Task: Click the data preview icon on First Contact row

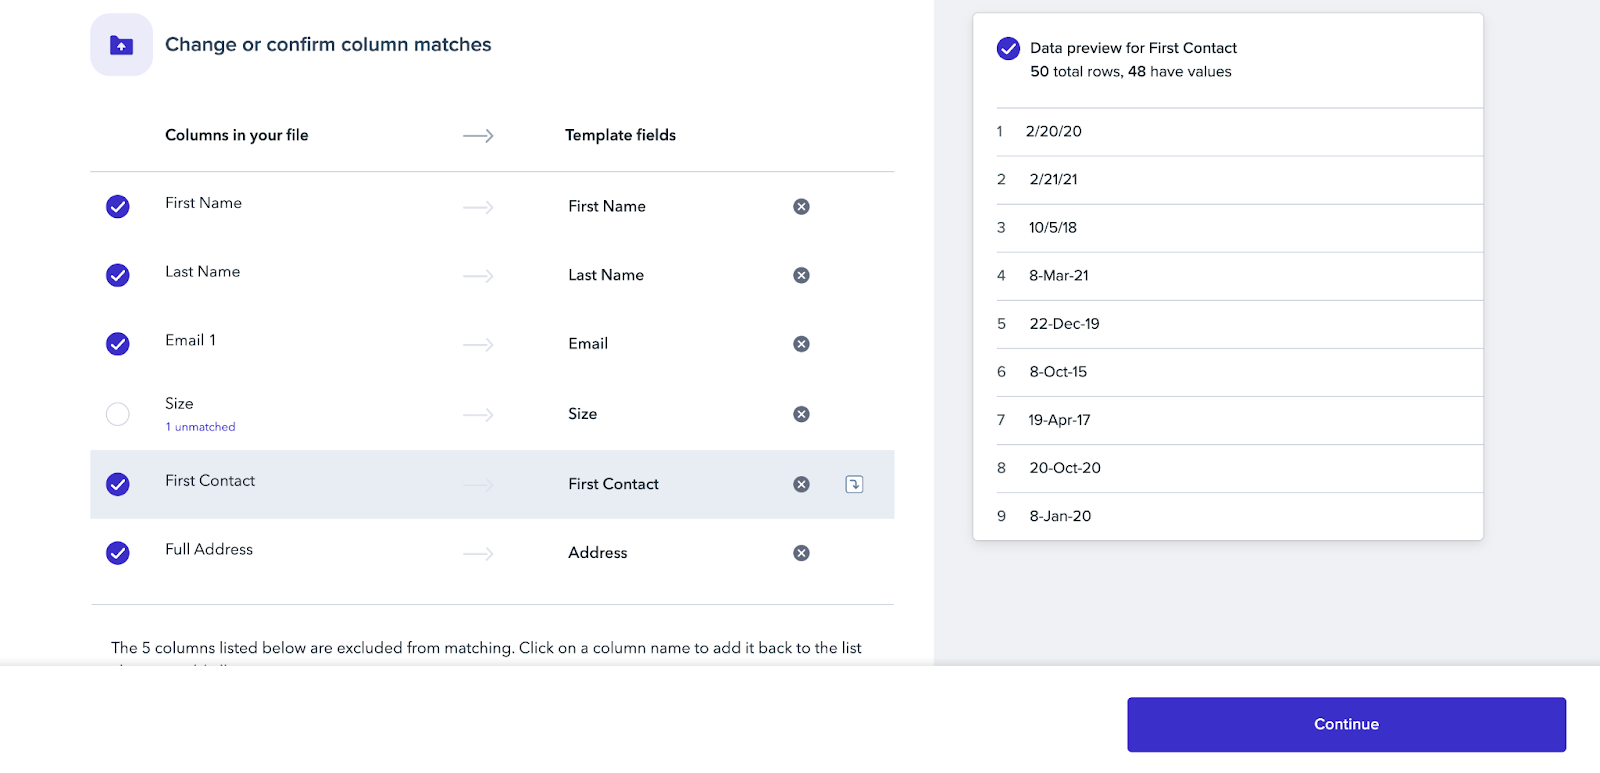Action: pos(853,484)
